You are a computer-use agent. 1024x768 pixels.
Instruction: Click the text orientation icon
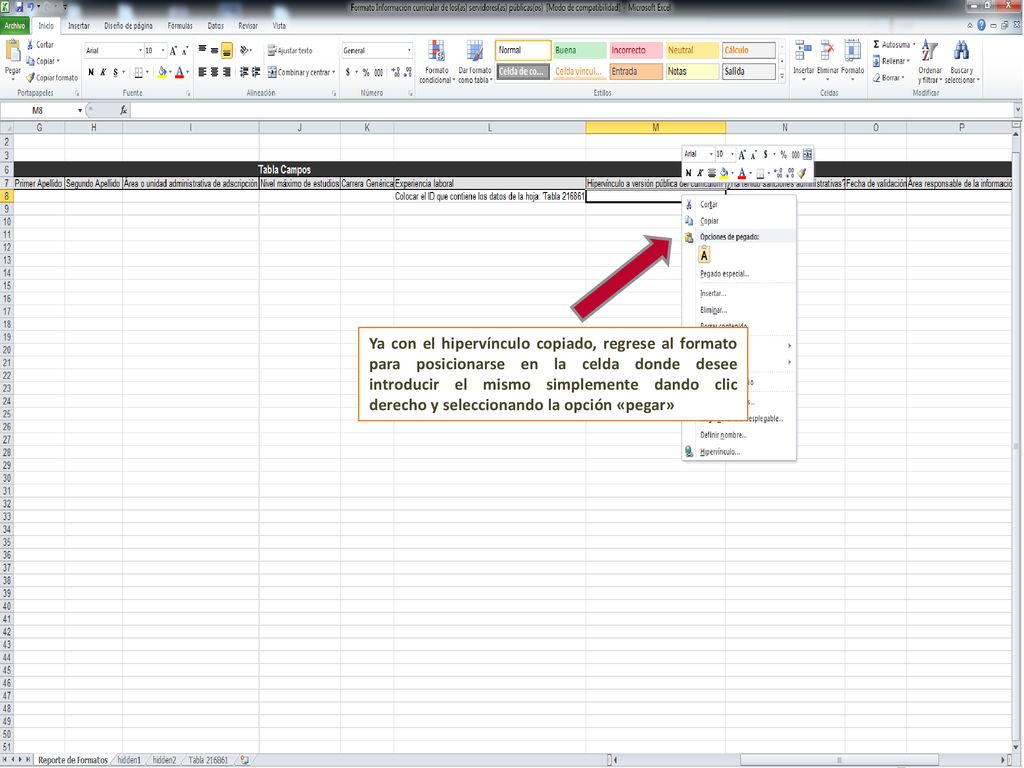tap(244, 50)
